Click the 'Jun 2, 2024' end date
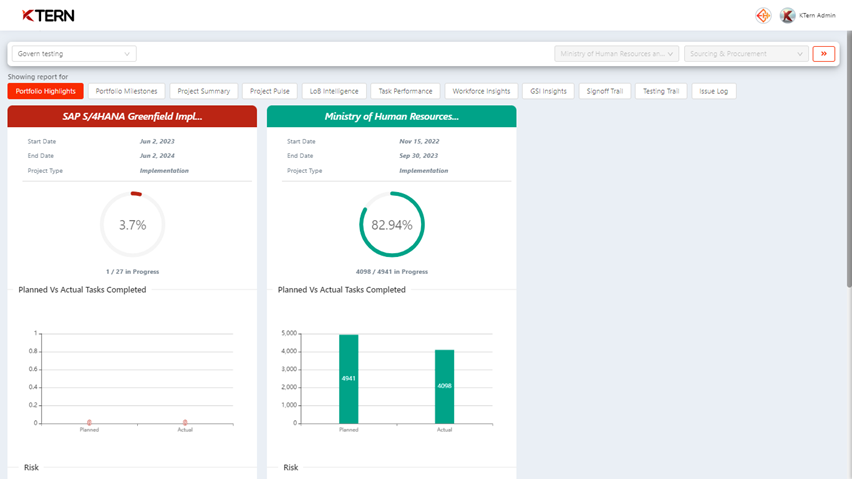852x479 pixels. point(157,156)
